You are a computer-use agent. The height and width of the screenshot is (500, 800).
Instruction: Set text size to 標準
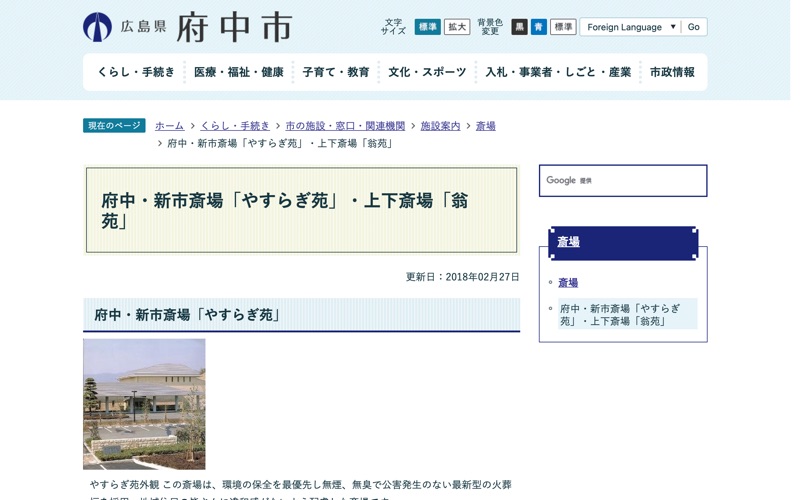[x=427, y=27]
